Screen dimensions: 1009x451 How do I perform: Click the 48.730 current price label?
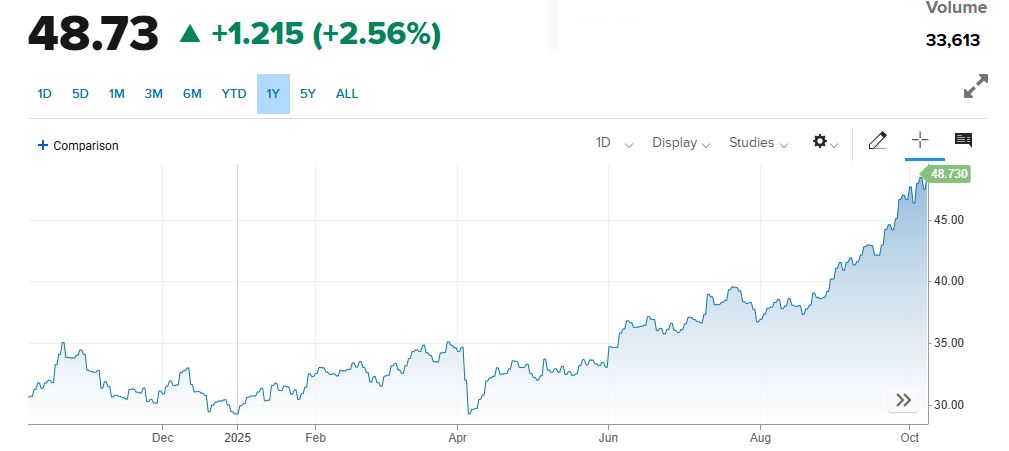(x=948, y=174)
